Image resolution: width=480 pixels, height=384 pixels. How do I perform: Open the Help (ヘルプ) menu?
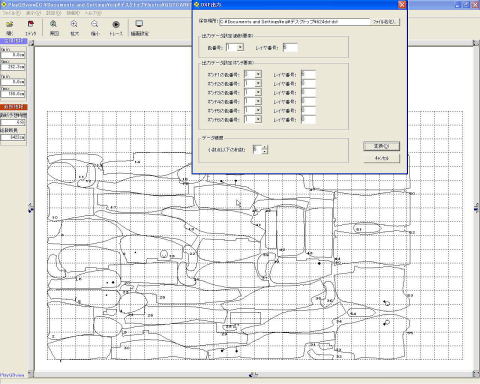tap(93, 13)
